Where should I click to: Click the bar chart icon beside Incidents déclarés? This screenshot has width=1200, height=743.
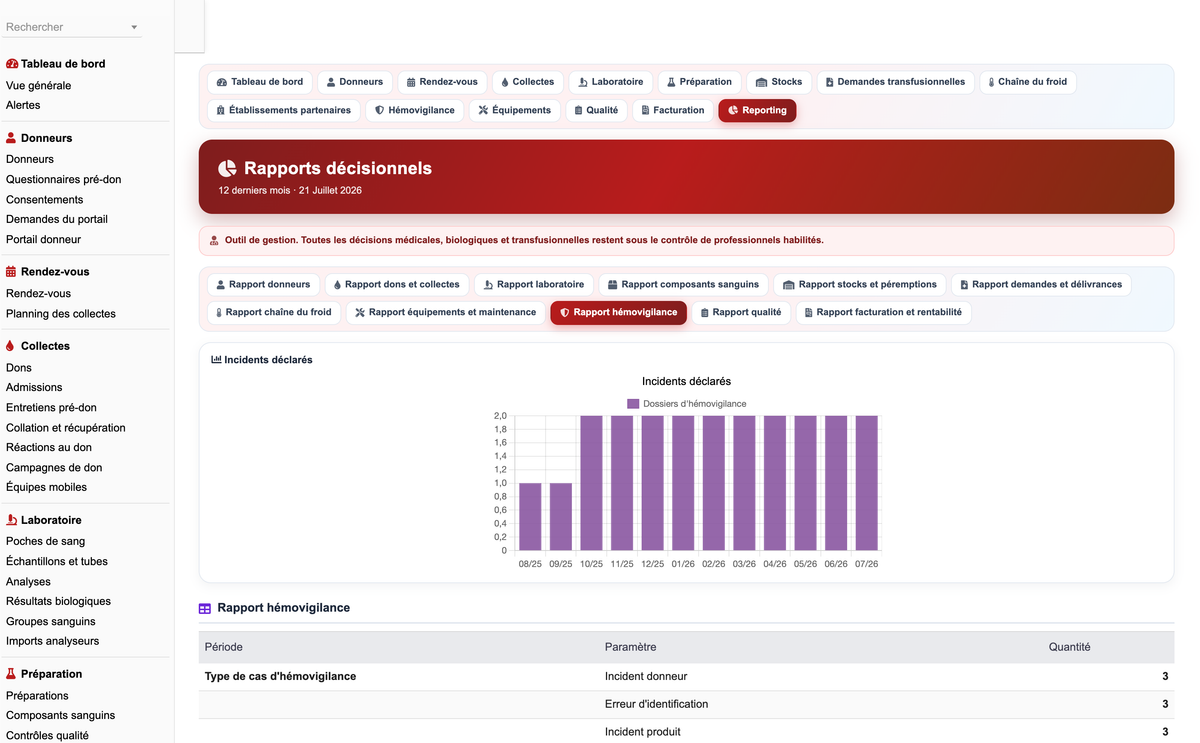coord(216,360)
